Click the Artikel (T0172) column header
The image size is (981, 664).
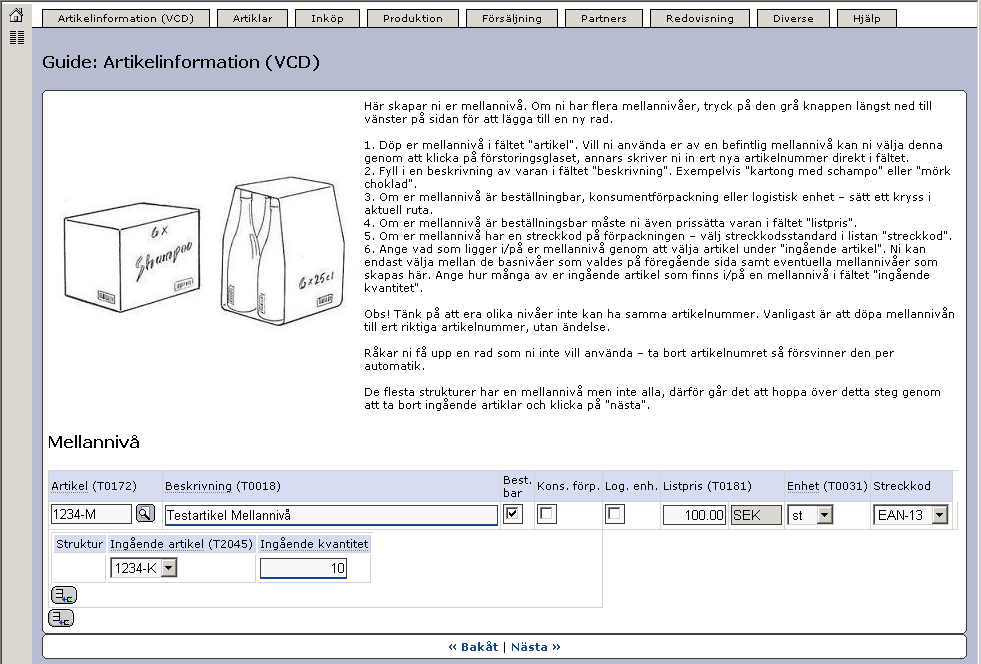(94, 486)
